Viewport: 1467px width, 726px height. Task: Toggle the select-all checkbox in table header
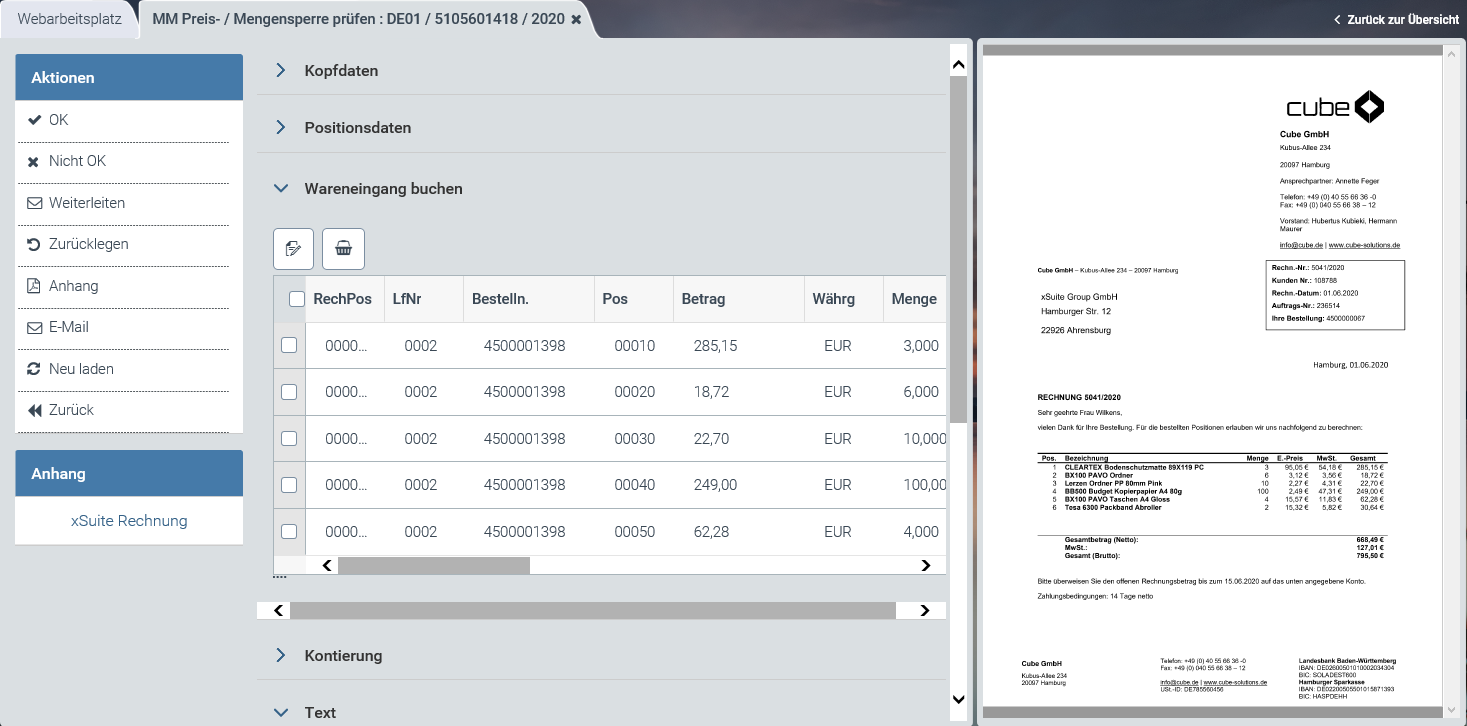click(x=297, y=299)
